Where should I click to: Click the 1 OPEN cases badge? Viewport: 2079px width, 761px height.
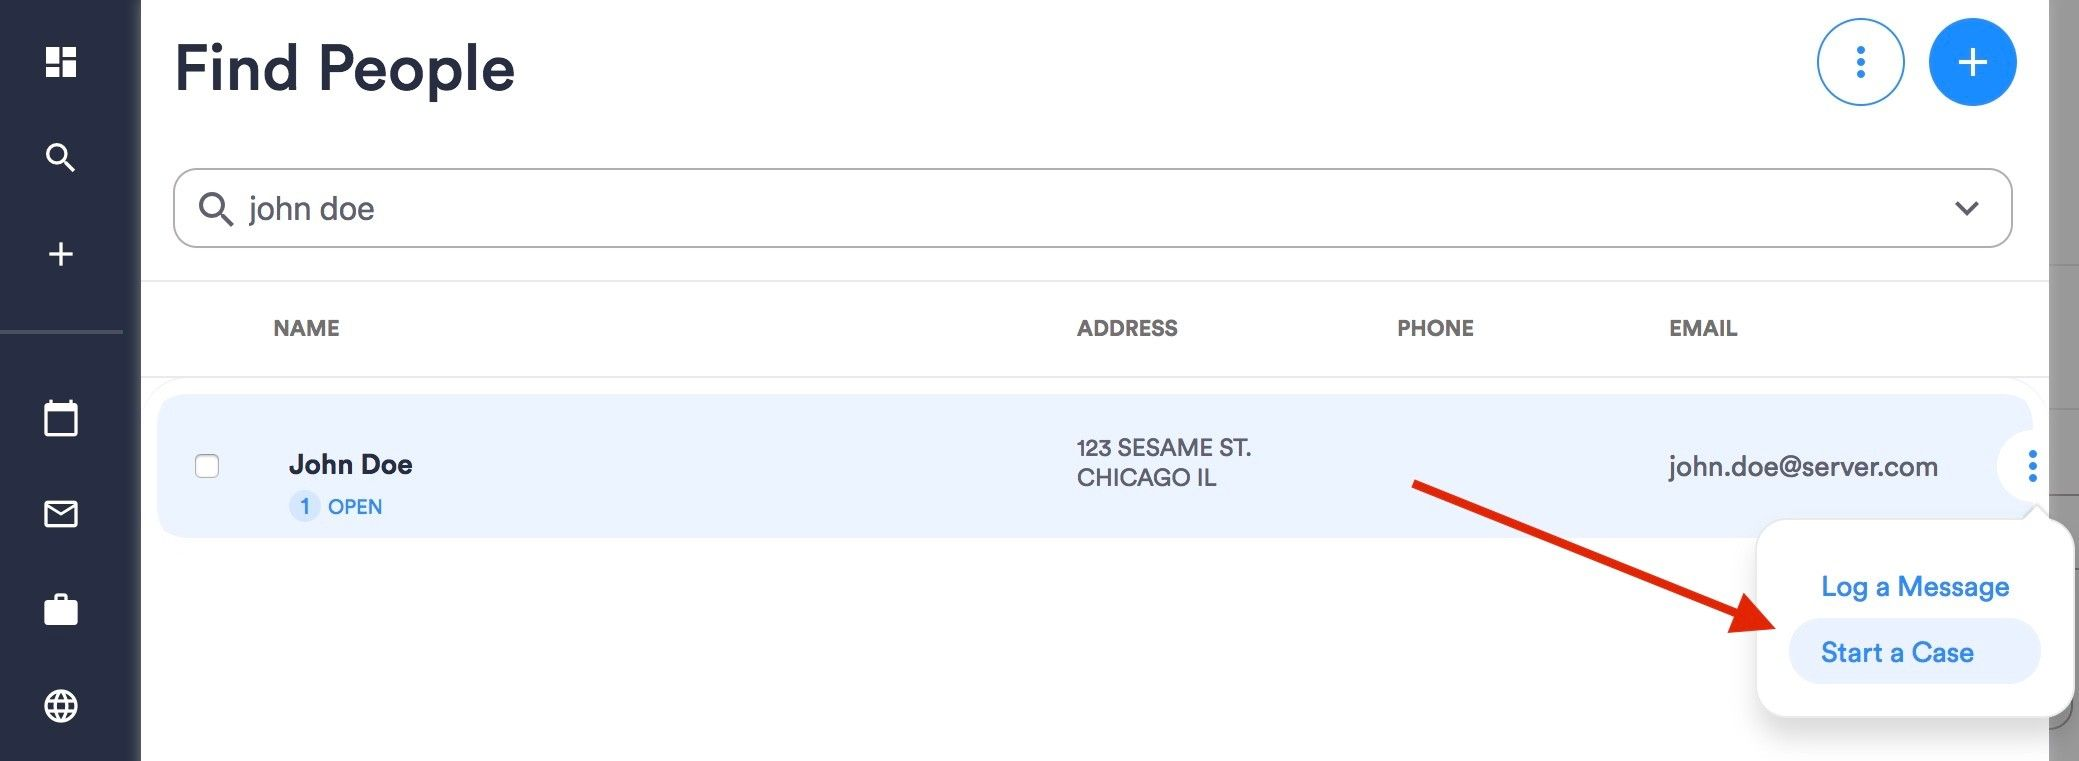(x=337, y=506)
